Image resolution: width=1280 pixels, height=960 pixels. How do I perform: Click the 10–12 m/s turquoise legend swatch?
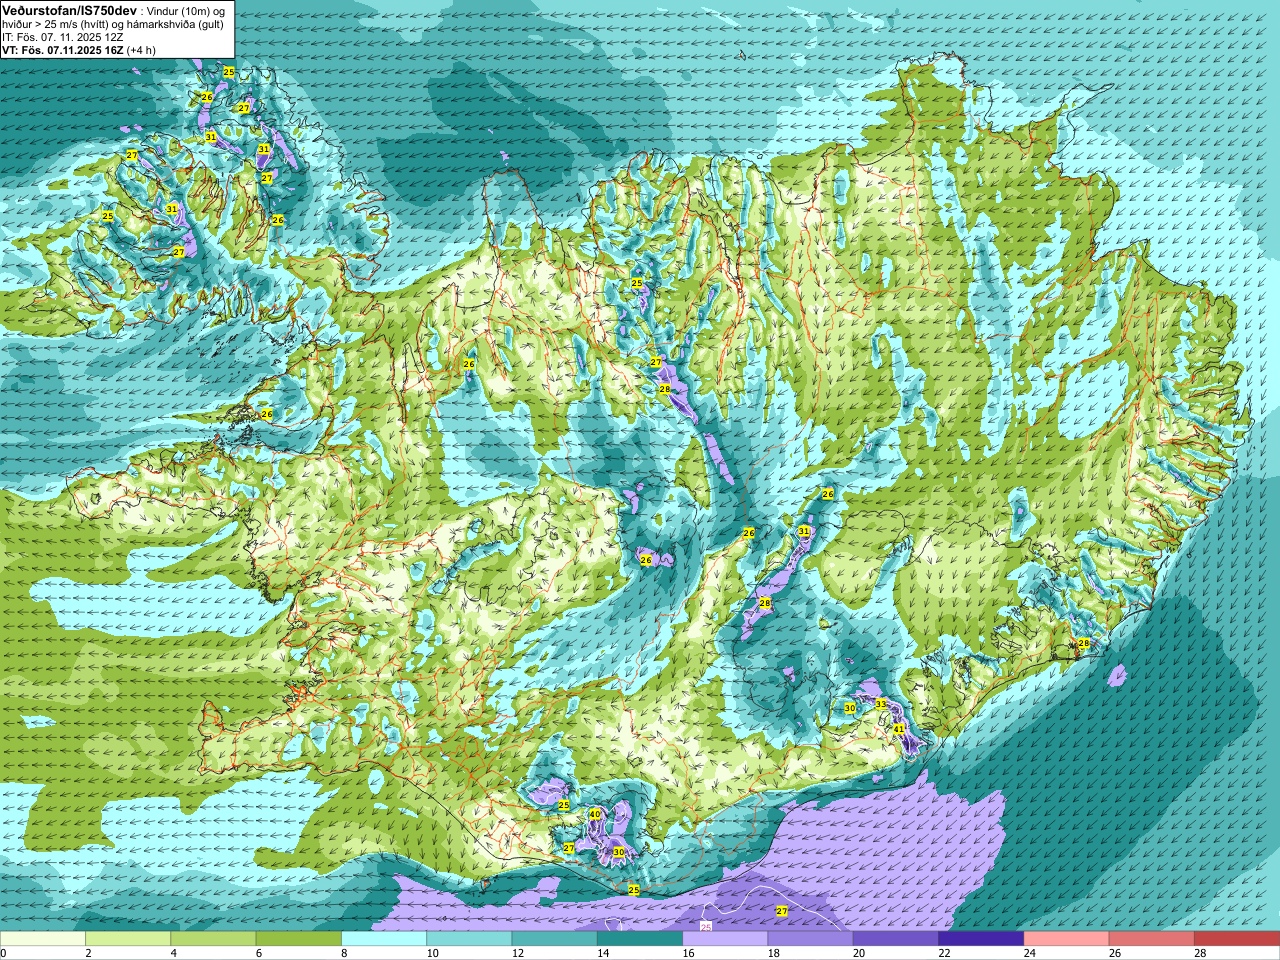469,939
